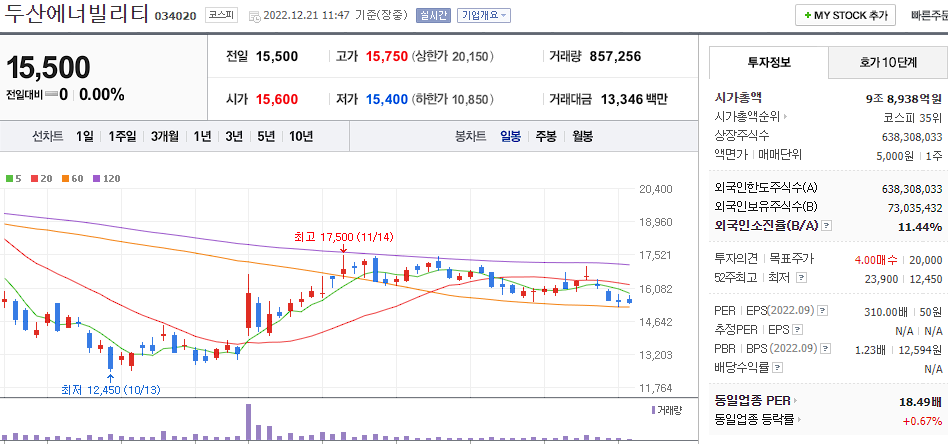Click the current price 15,500
The image size is (948, 444).
click(x=48, y=67)
